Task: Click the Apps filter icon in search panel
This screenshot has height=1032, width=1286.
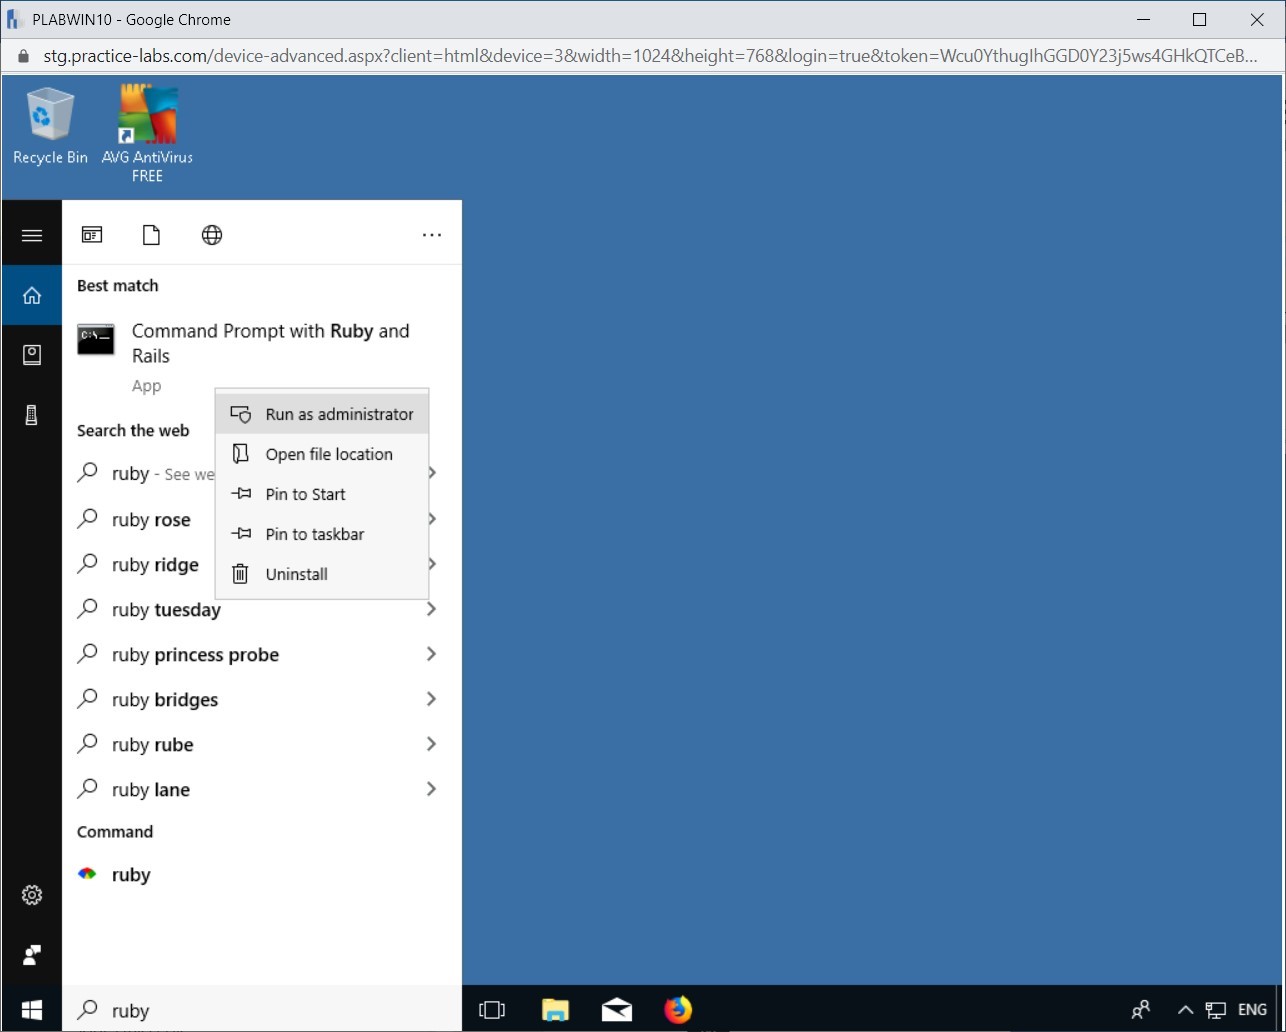Action: click(x=92, y=235)
